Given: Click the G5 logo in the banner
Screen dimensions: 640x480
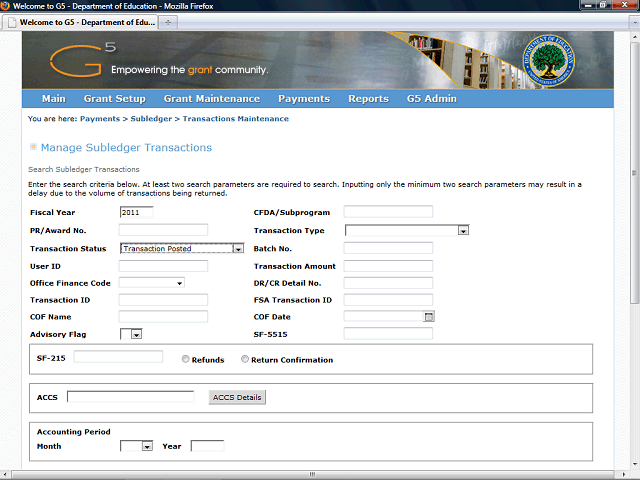Looking at the screenshot, I should click(83, 60).
